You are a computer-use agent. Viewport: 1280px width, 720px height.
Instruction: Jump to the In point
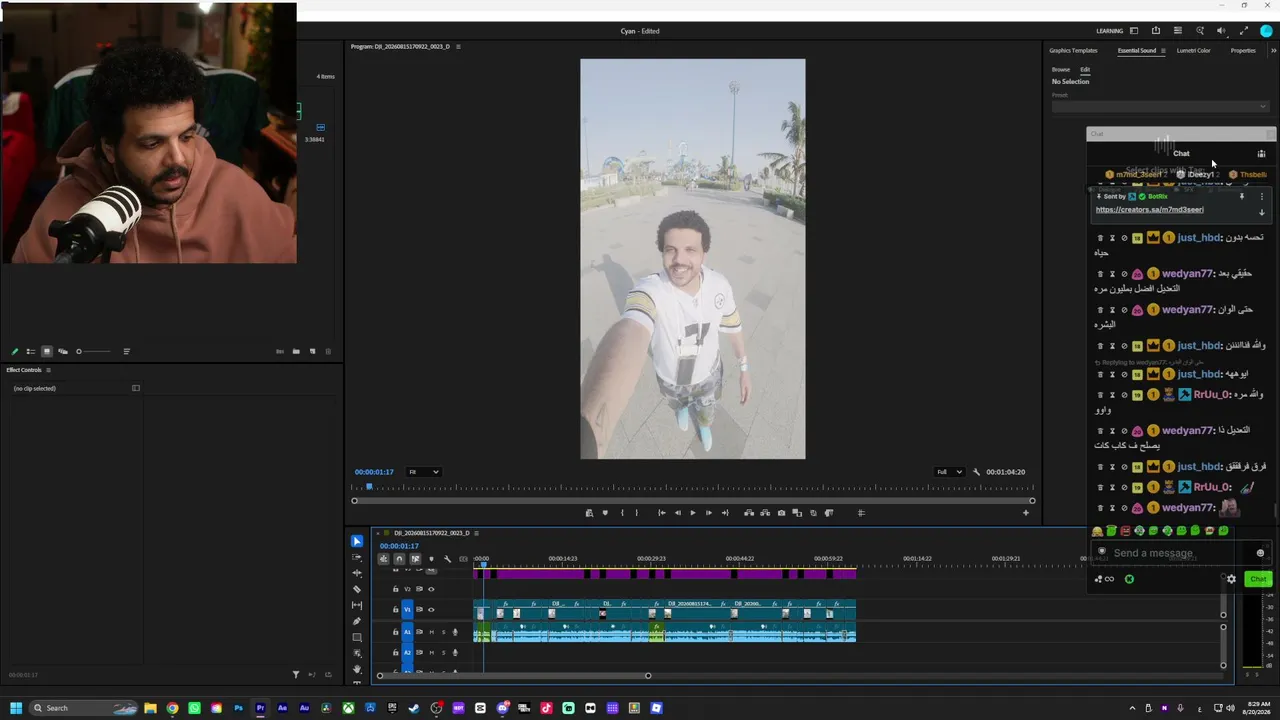point(661,513)
